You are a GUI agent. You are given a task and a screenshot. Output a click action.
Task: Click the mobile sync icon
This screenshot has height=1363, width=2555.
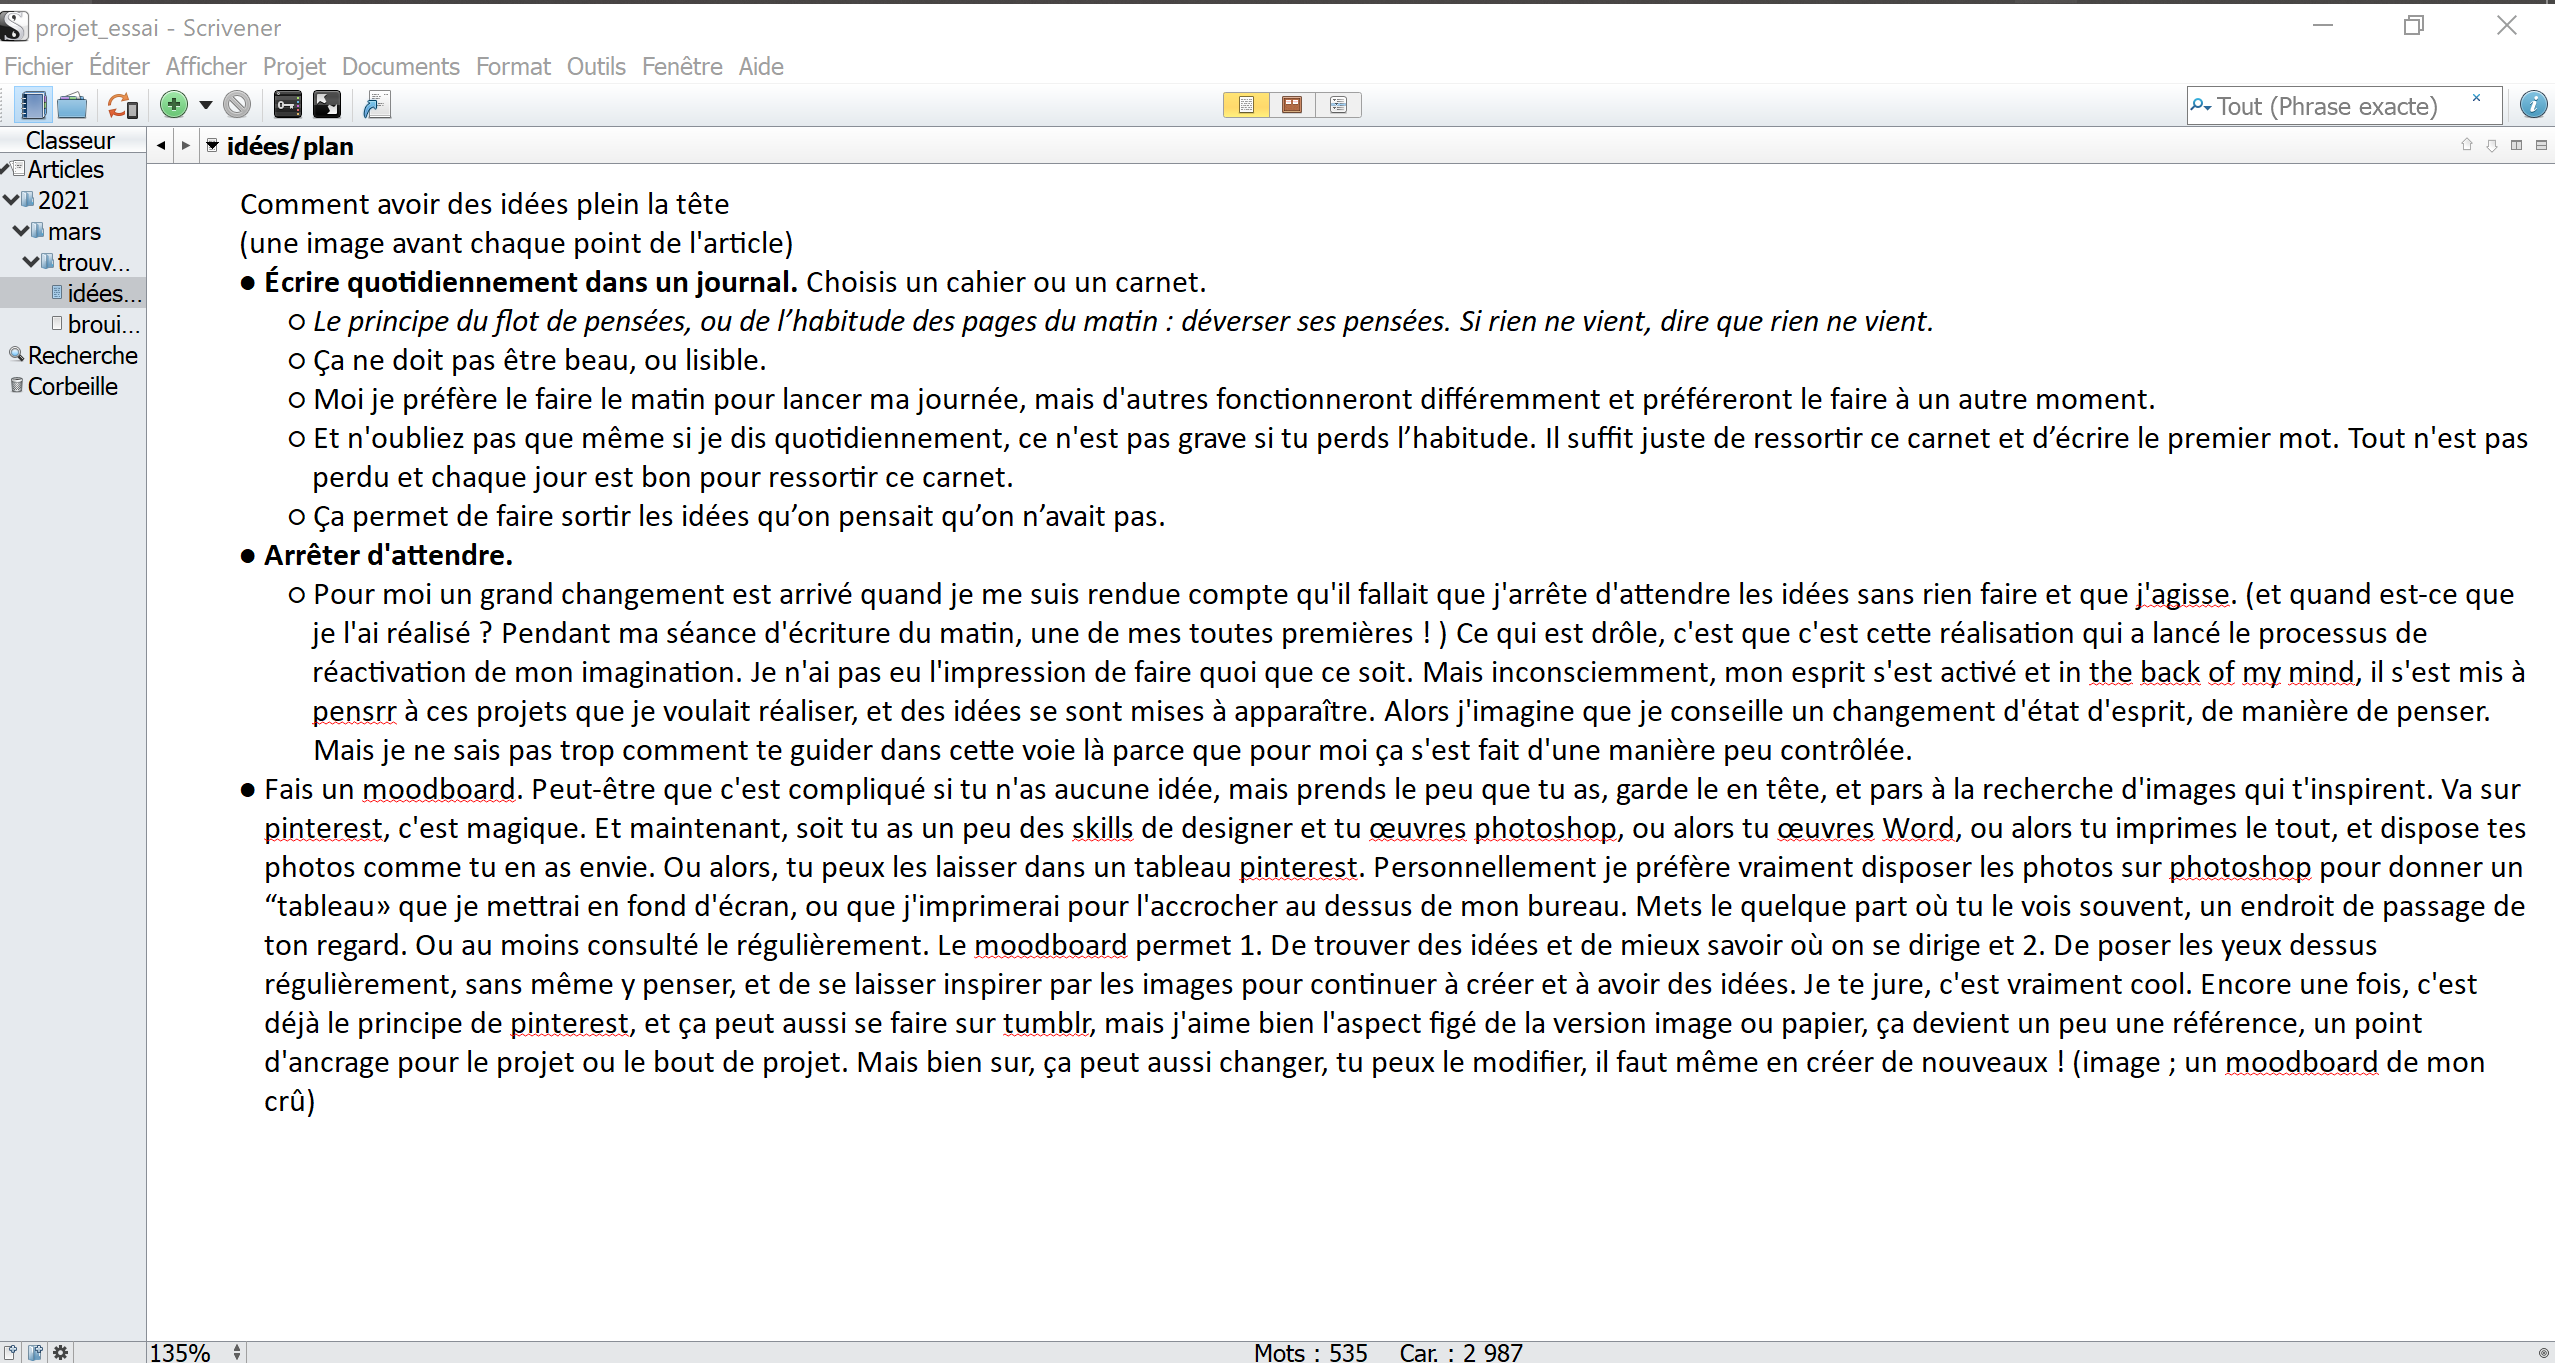pyautogui.click(x=123, y=105)
